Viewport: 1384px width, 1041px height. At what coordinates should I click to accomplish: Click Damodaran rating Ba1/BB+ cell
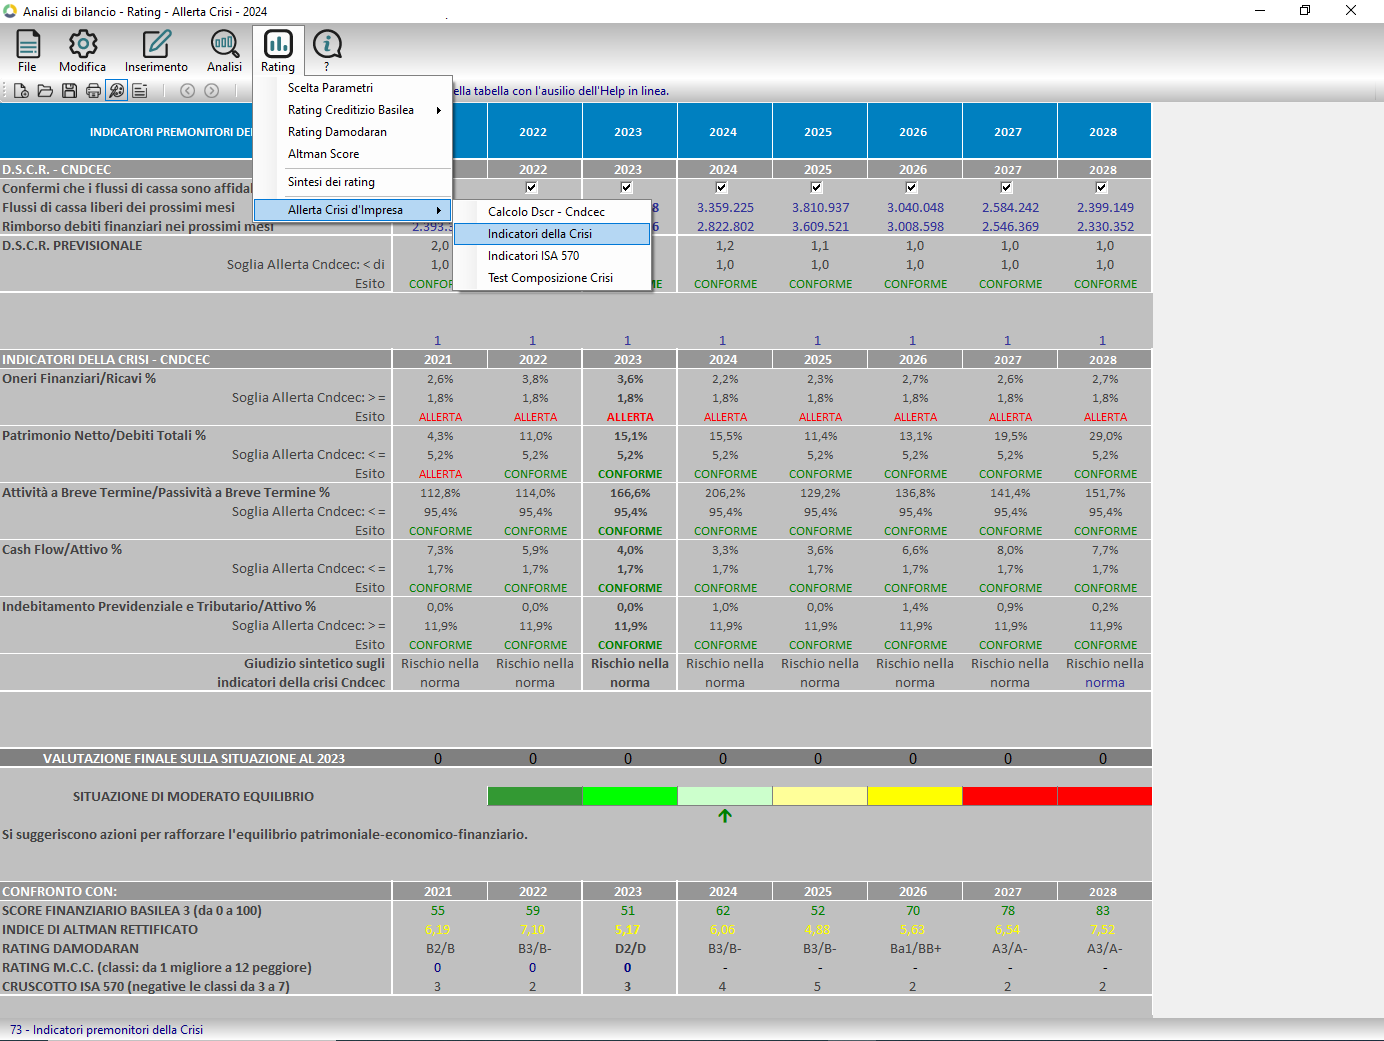pos(915,949)
